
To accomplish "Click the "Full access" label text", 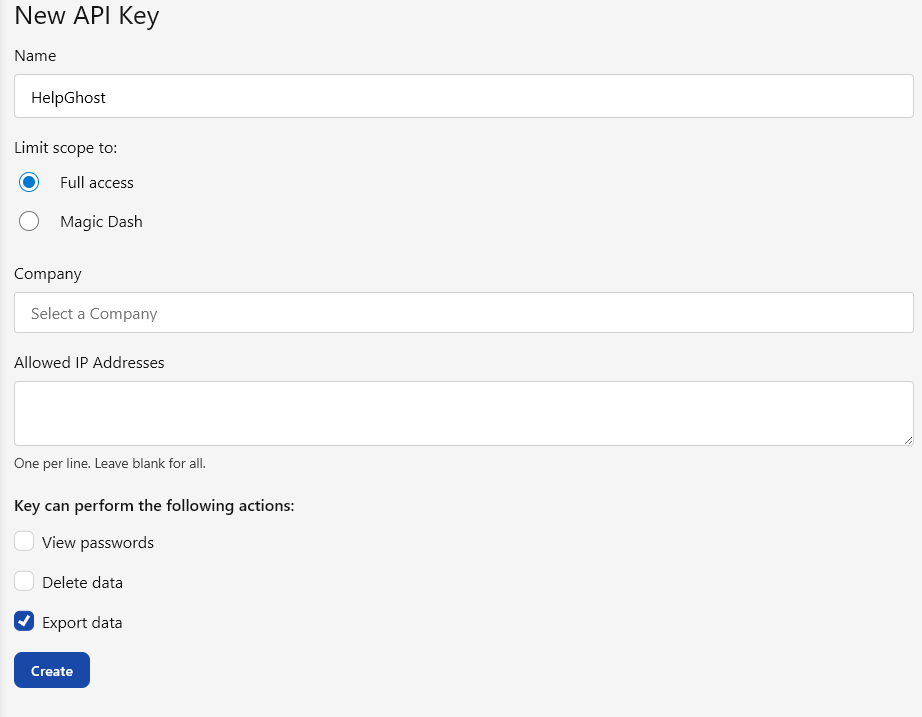I will tap(97, 183).
